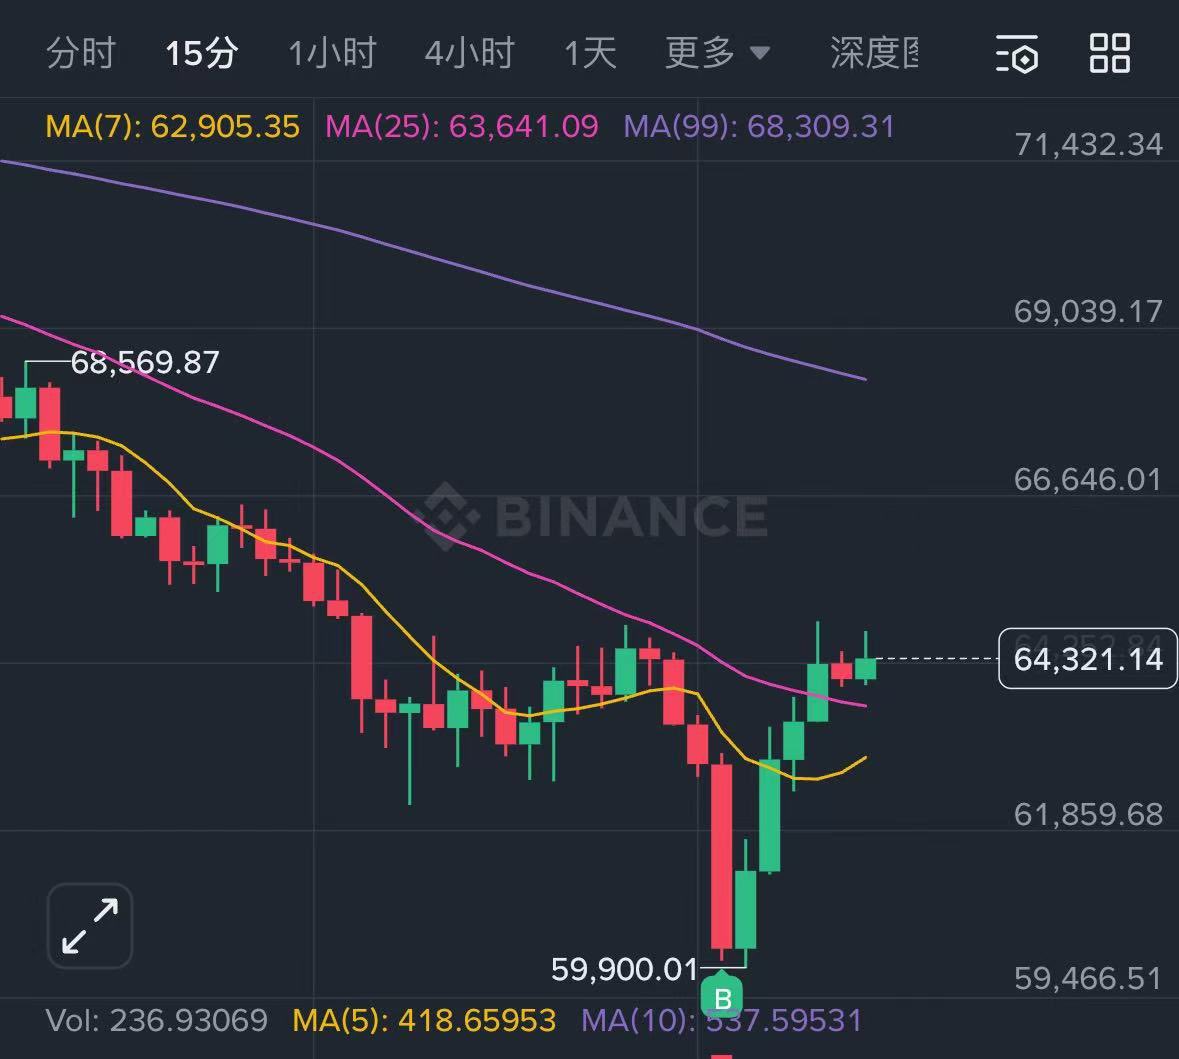The image size is (1179, 1059).
Task: Switch to 4小时 interval tab
Action: (x=469, y=53)
